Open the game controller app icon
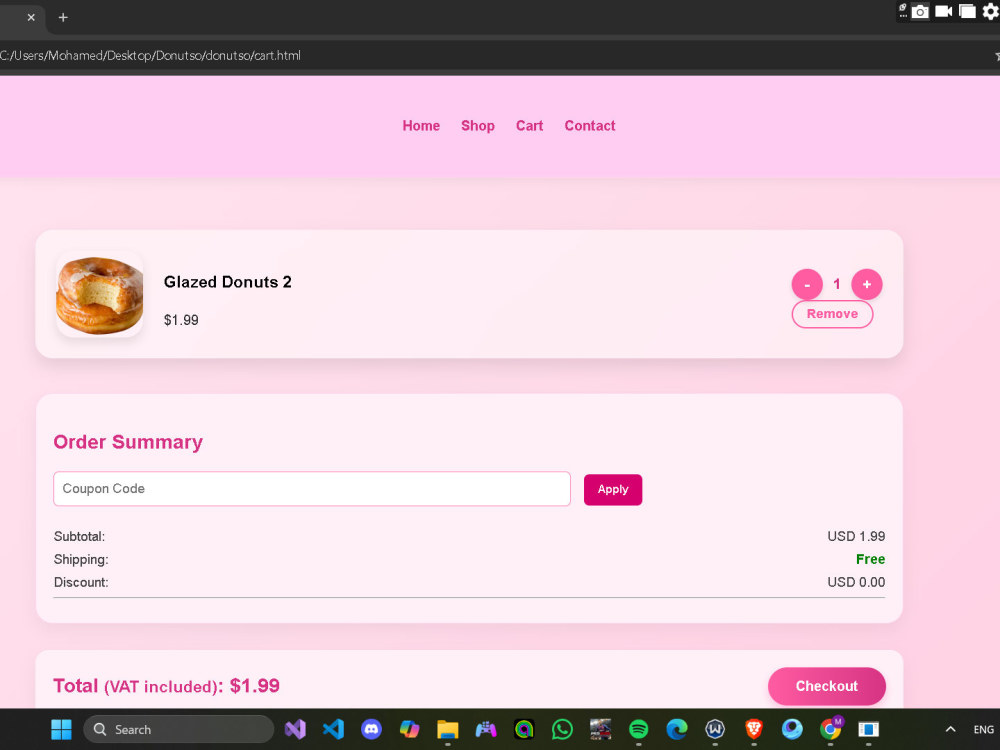 tap(486, 729)
